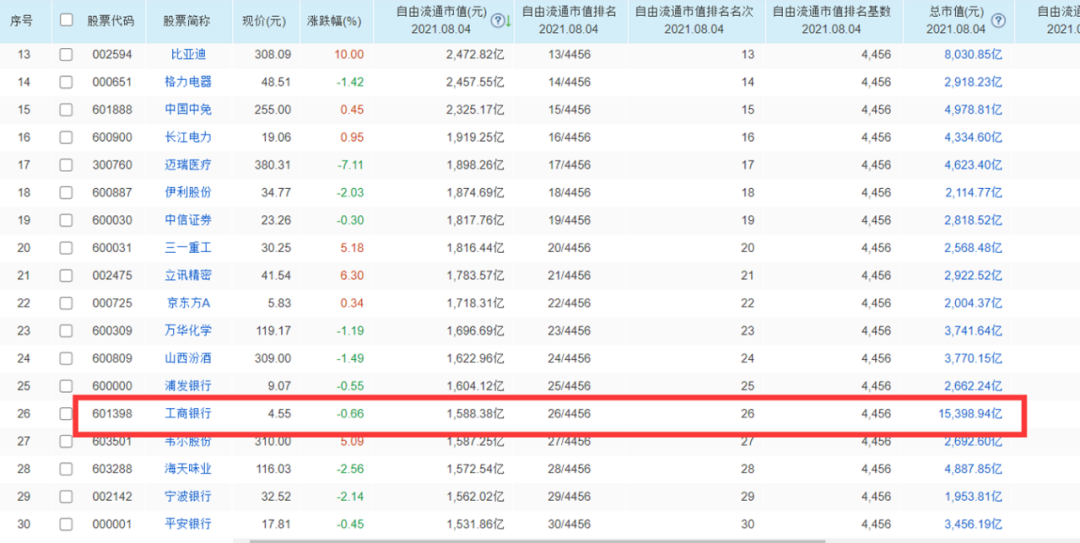Sort by 涨跌幅(%) column header
This screenshot has height=543, width=1080.
(x=334, y=20)
